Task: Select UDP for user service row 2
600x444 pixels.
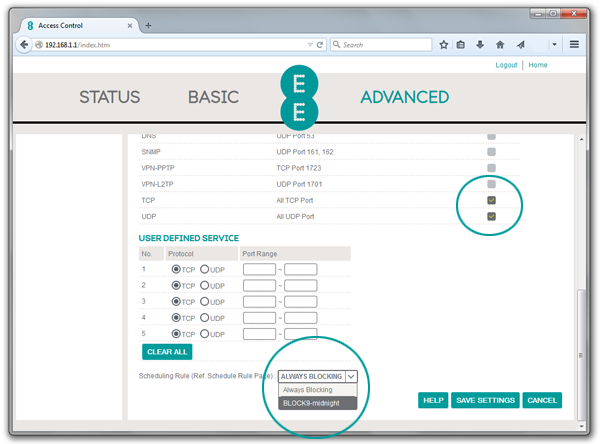Action: tap(204, 286)
